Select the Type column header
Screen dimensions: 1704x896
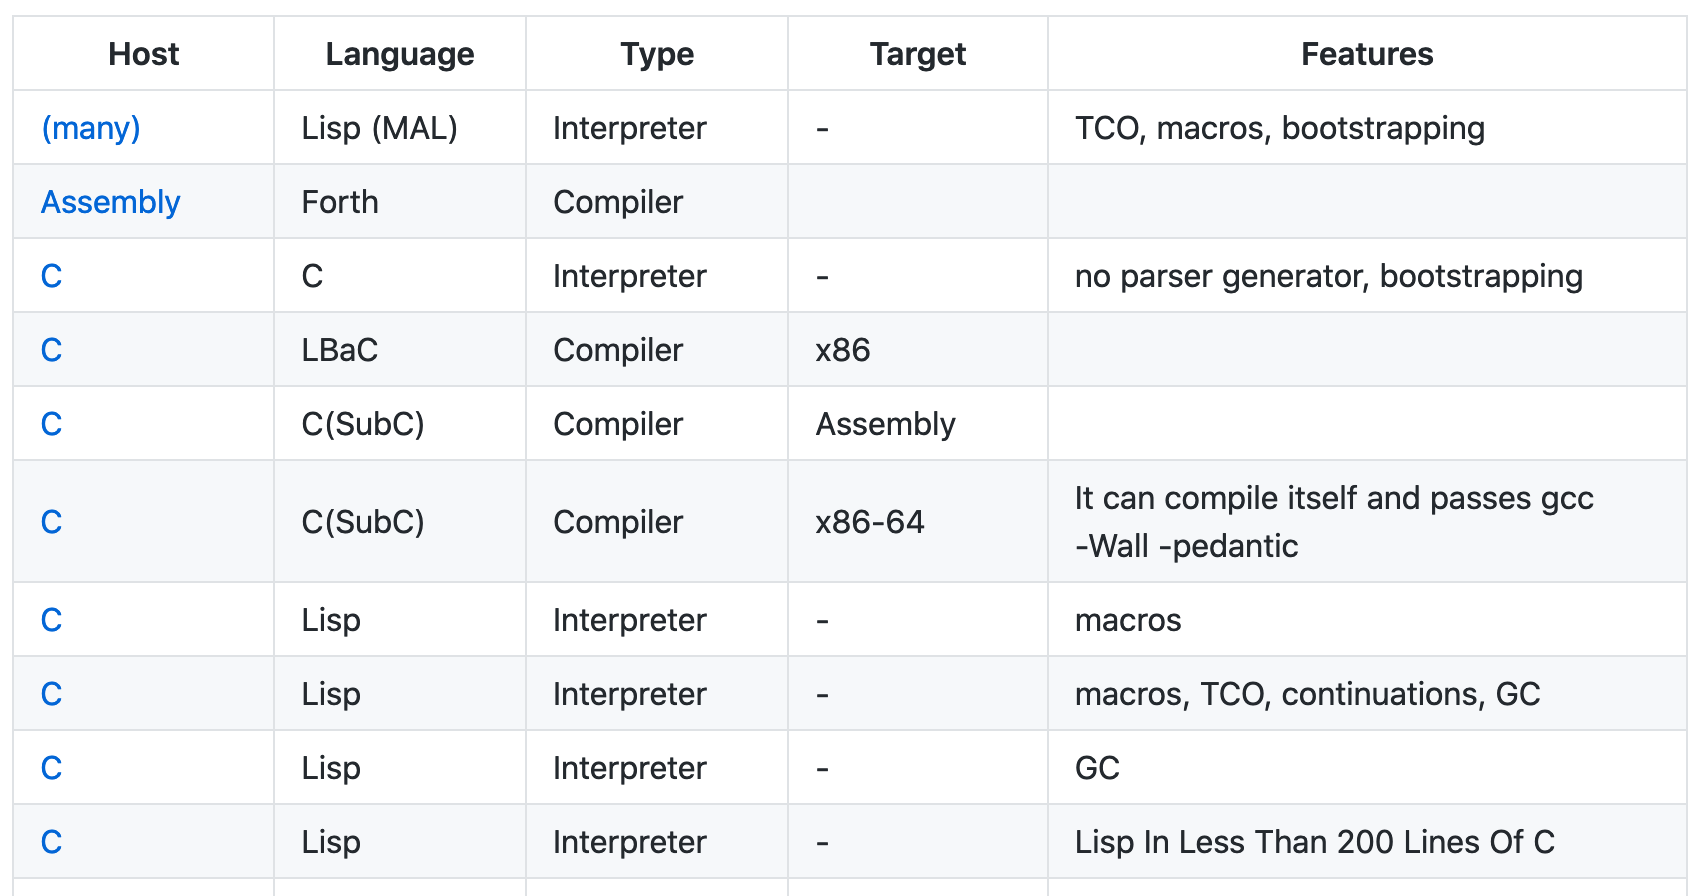click(x=657, y=54)
